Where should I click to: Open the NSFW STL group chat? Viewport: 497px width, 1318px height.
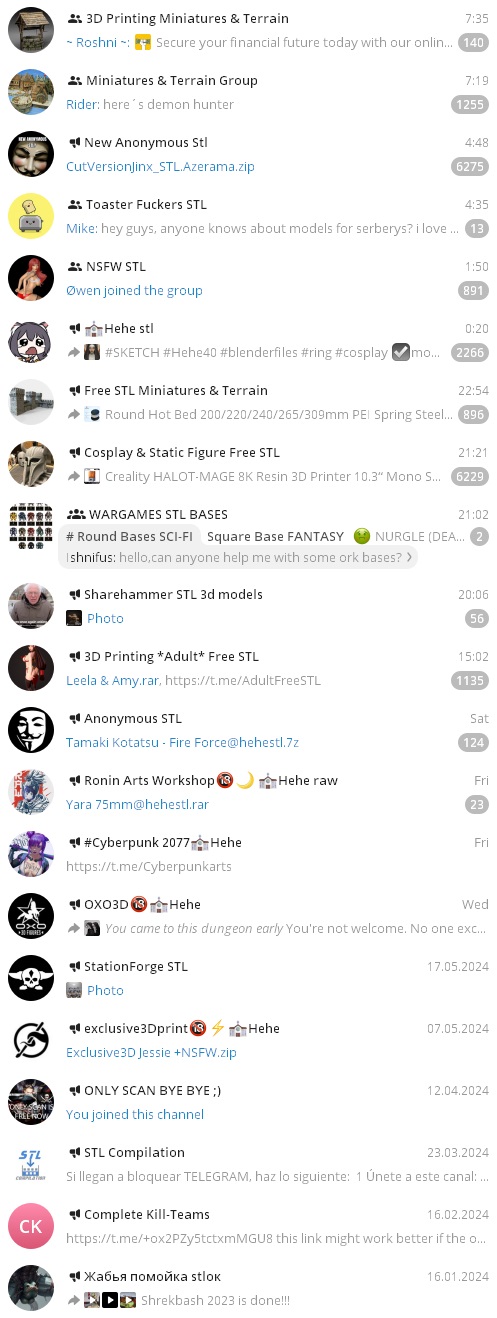coord(248,278)
